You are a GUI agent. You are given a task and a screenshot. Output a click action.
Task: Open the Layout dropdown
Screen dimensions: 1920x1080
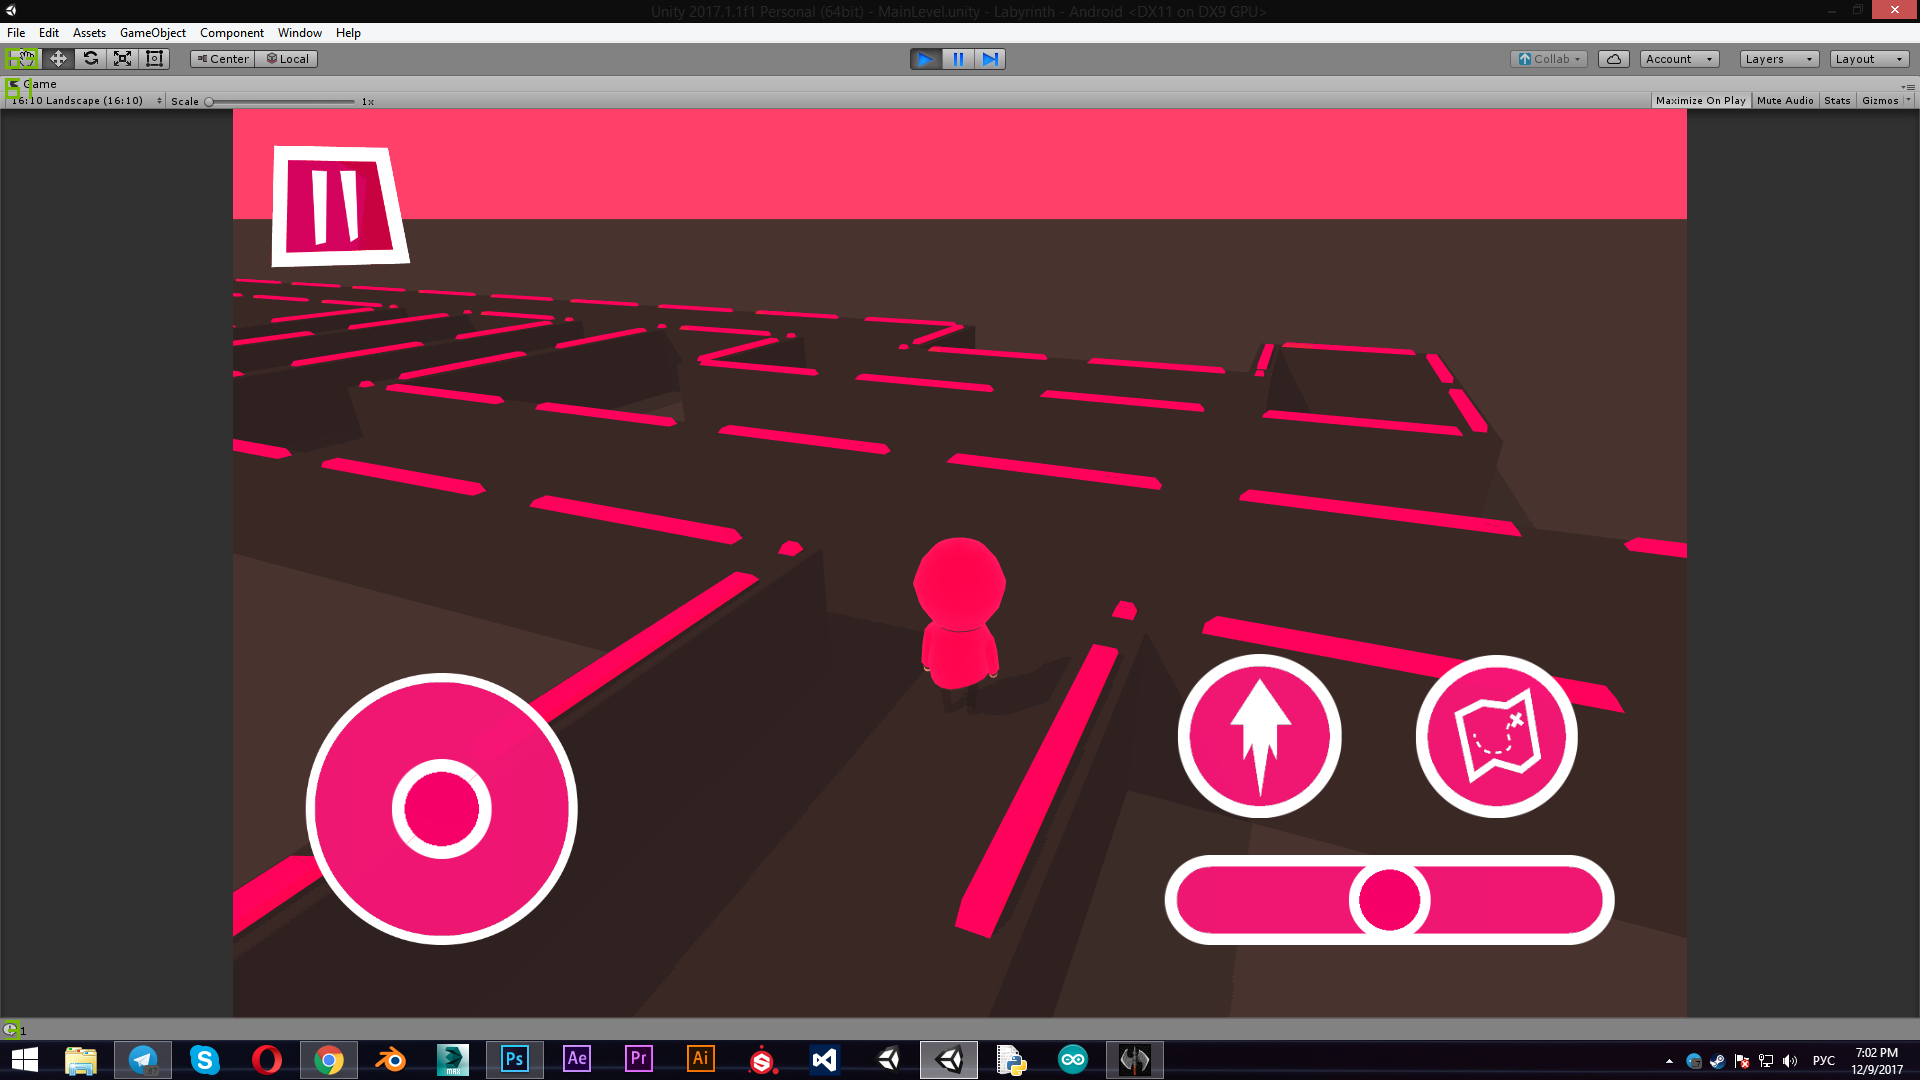tap(1868, 59)
